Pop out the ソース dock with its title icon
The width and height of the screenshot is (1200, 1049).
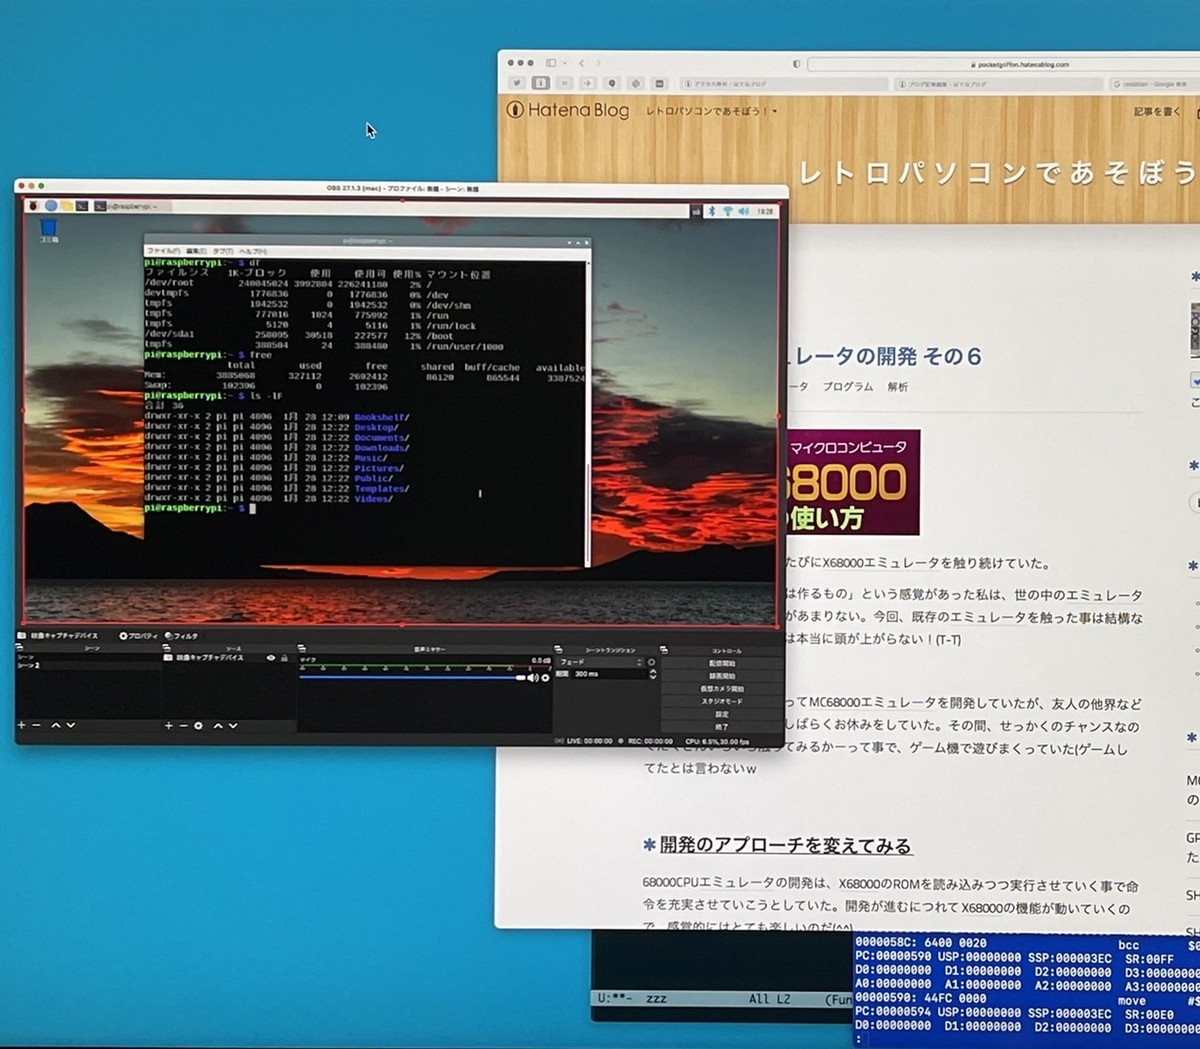pos(166,648)
